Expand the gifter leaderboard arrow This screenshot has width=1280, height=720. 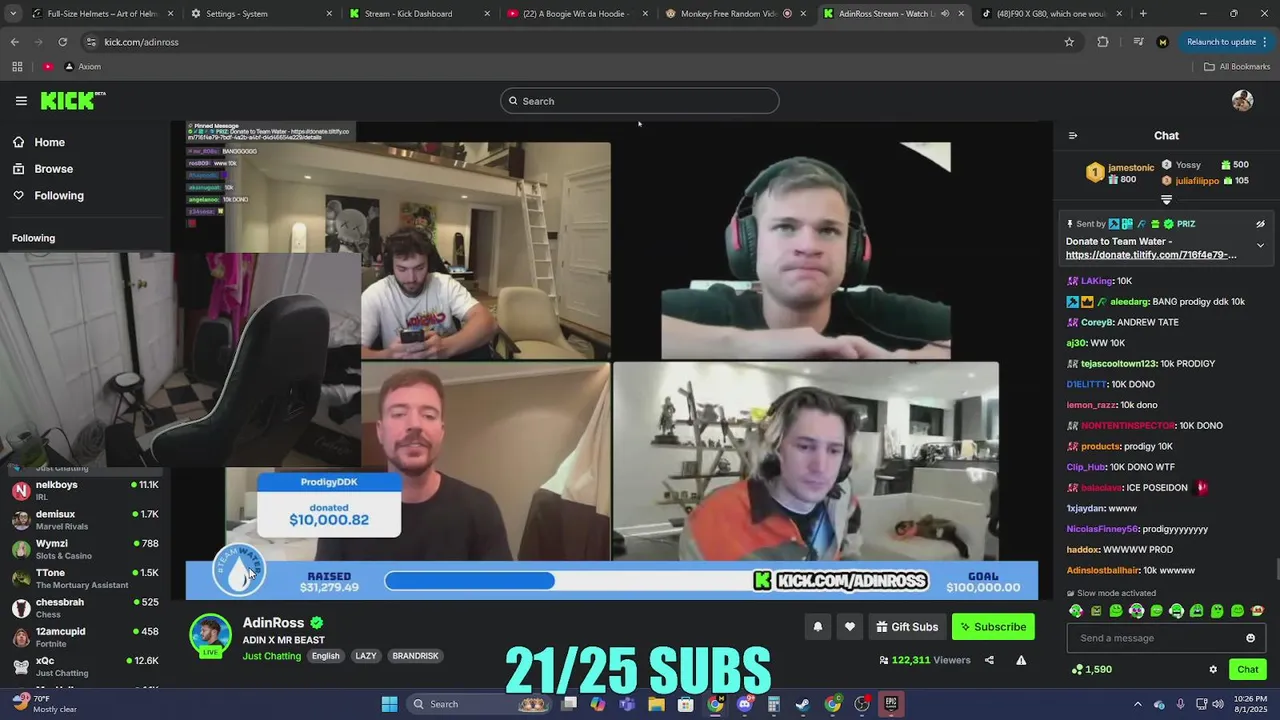(x=1166, y=200)
